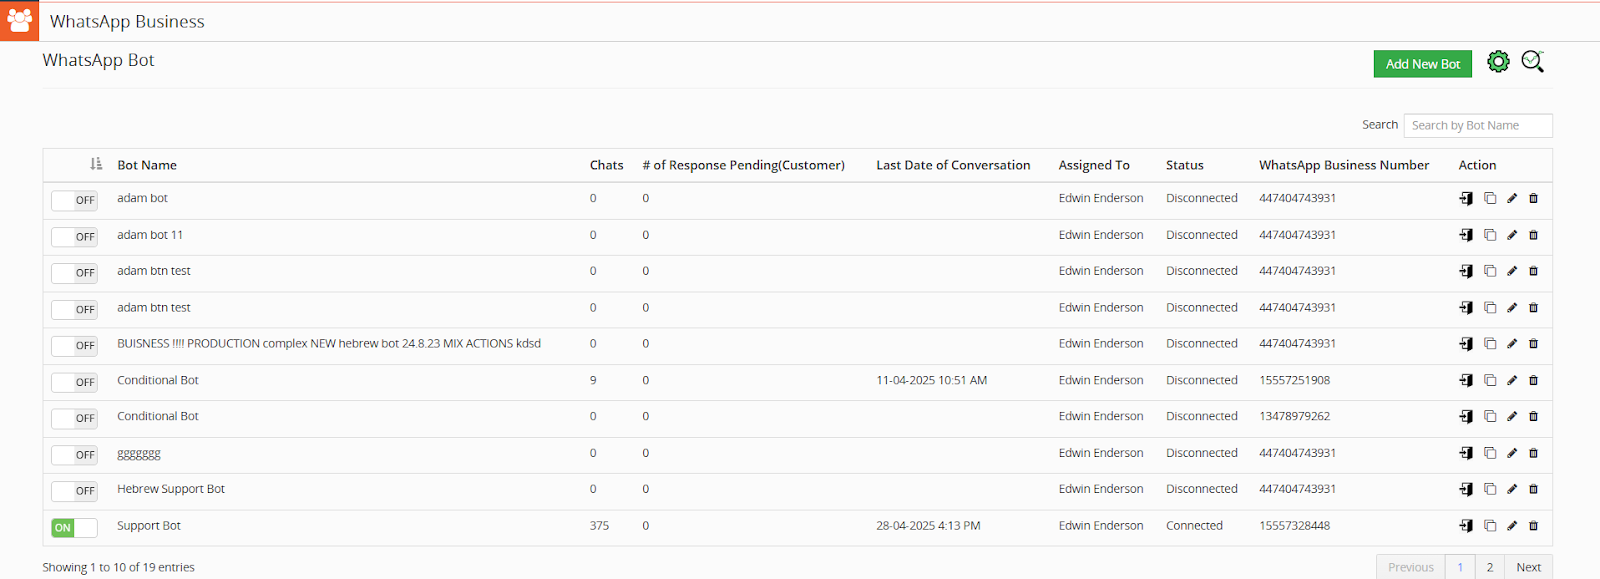Select page 1 in pagination

click(1460, 567)
